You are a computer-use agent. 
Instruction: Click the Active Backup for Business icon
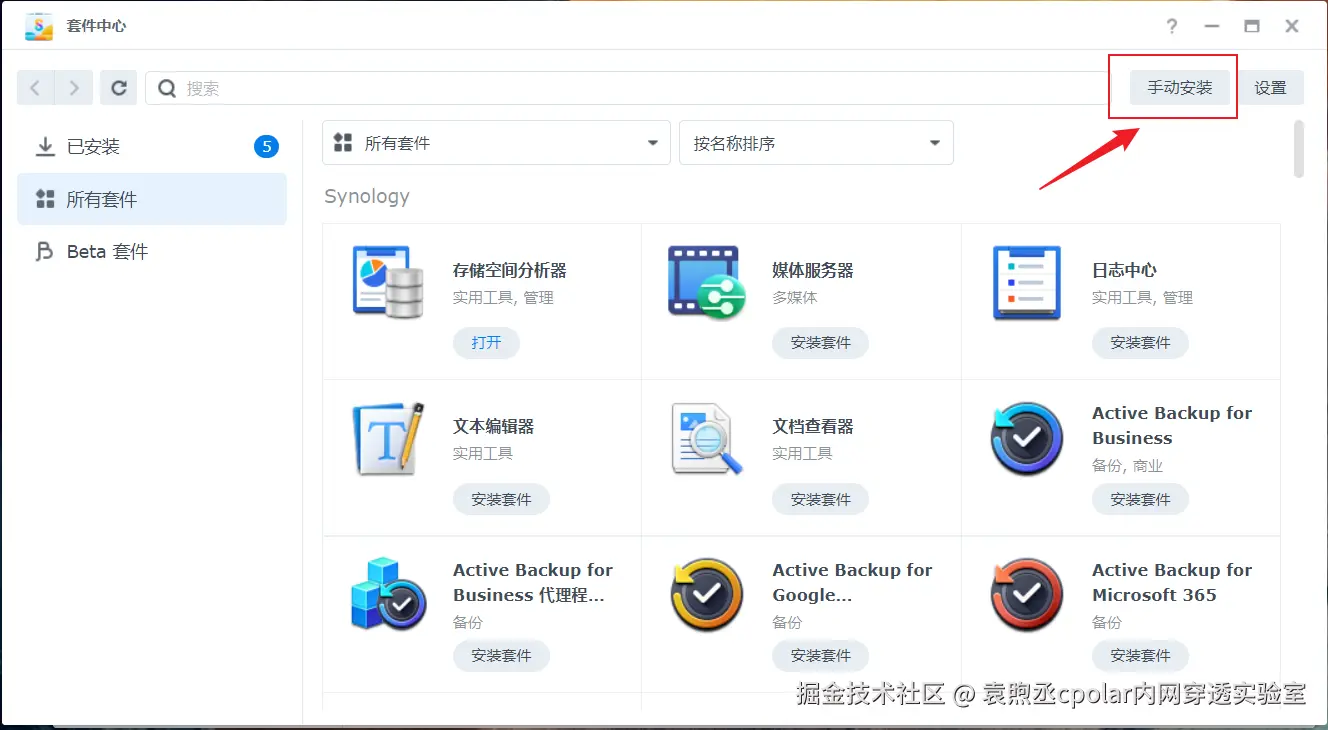(x=1026, y=439)
